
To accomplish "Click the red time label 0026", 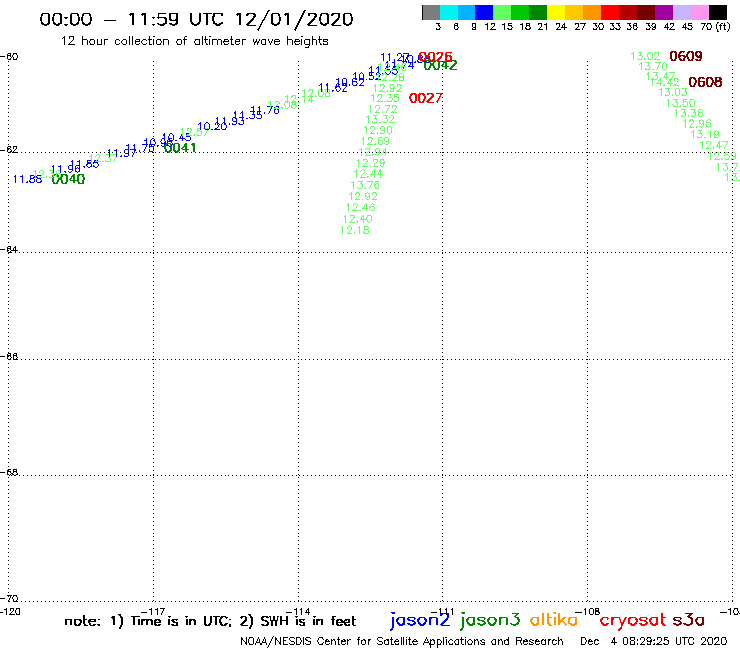I will point(436,57).
